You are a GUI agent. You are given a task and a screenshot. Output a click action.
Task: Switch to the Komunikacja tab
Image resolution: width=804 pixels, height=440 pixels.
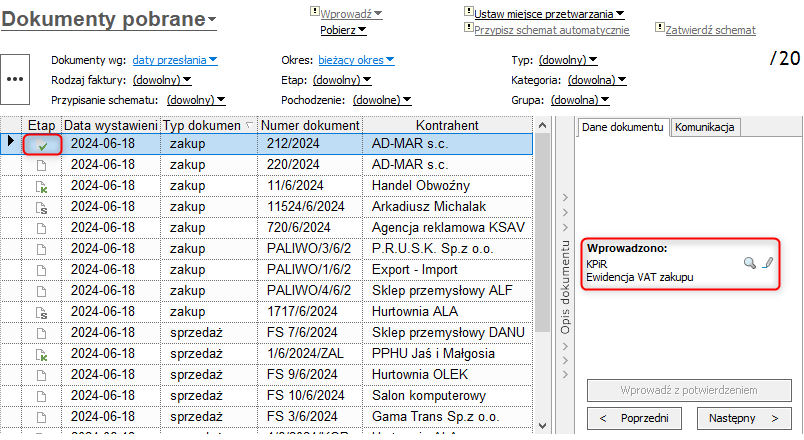(x=705, y=127)
